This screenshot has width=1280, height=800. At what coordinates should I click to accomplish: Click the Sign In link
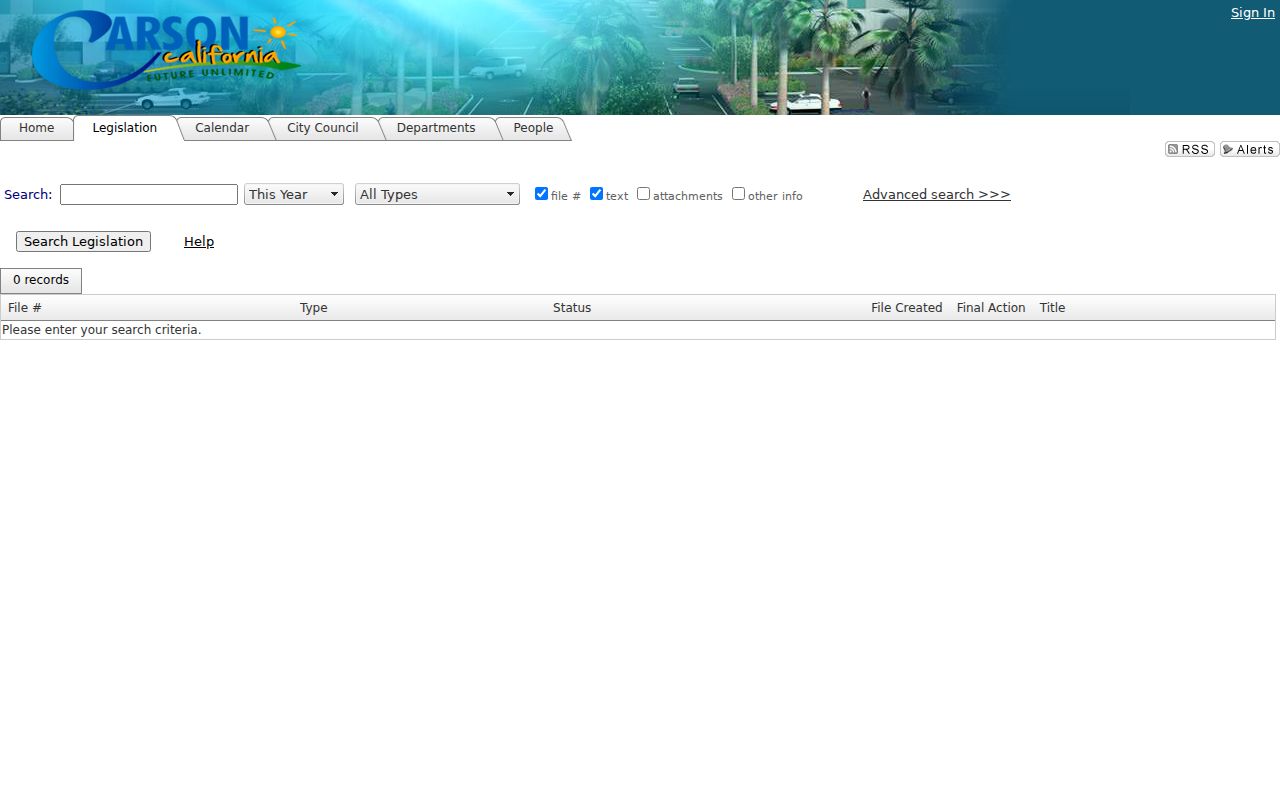(x=1253, y=13)
